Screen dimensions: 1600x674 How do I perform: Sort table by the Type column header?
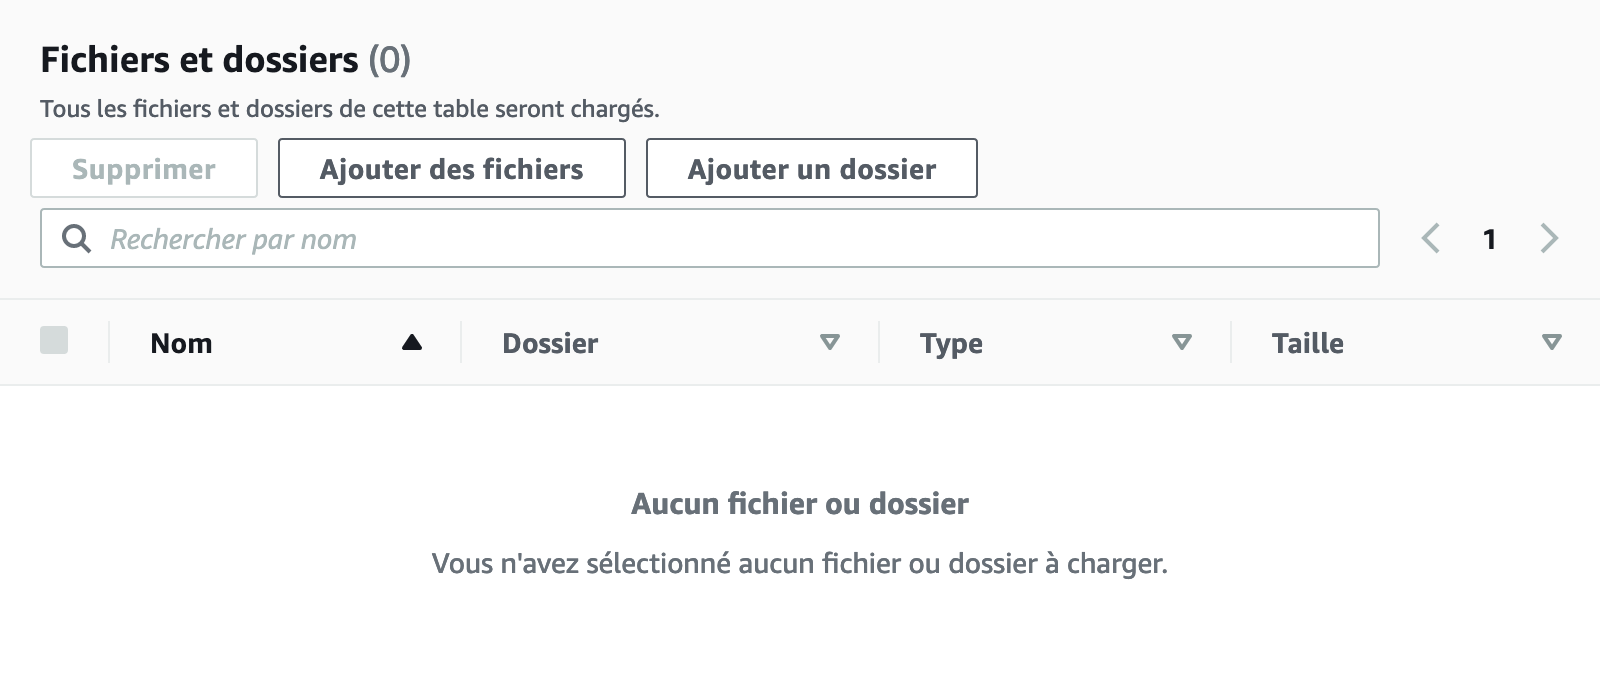[x=951, y=343]
